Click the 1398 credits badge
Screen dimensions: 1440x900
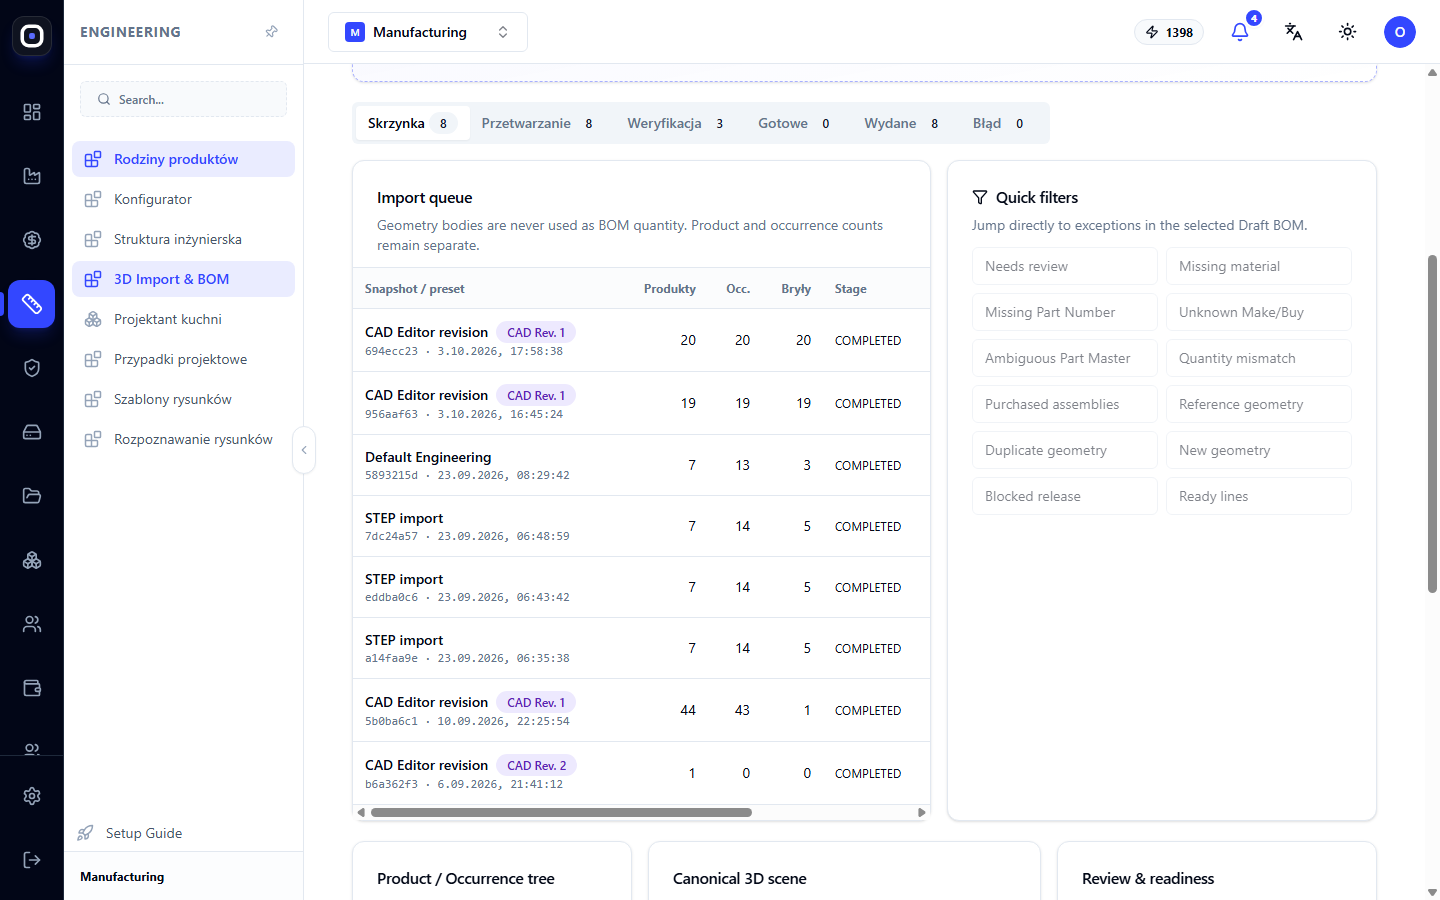click(x=1169, y=32)
